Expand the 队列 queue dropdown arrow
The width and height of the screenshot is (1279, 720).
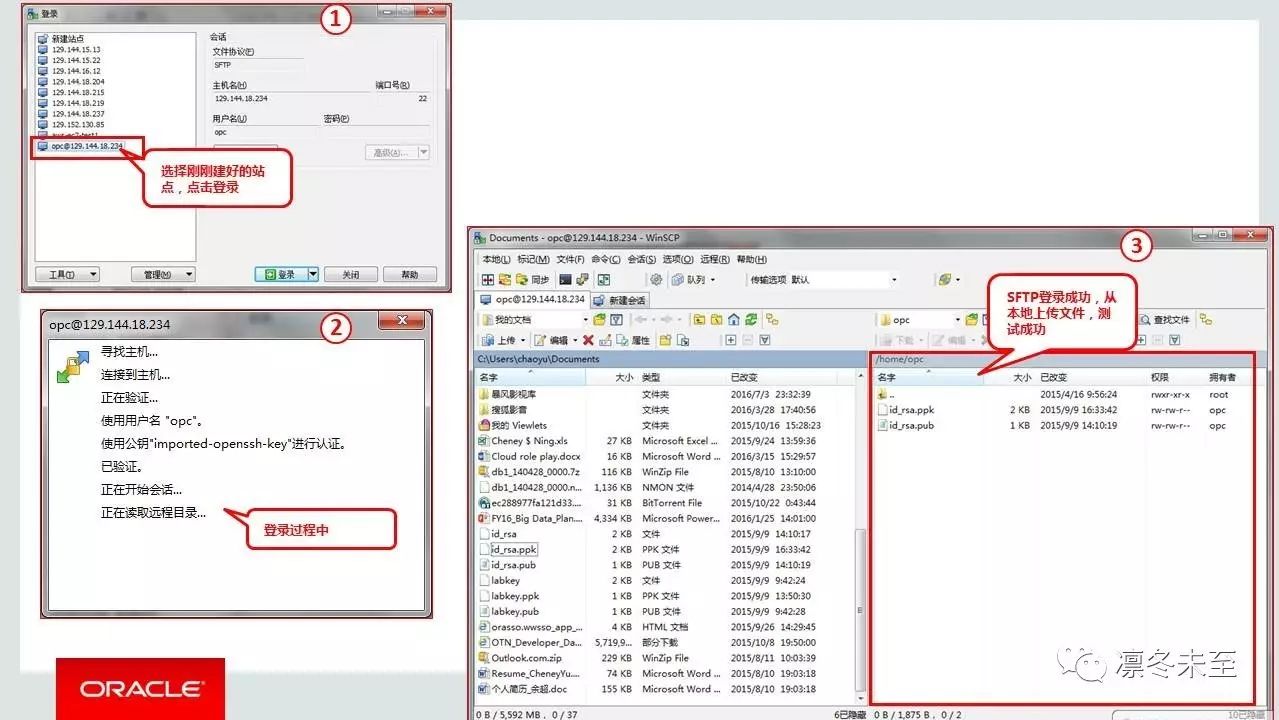tap(712, 280)
